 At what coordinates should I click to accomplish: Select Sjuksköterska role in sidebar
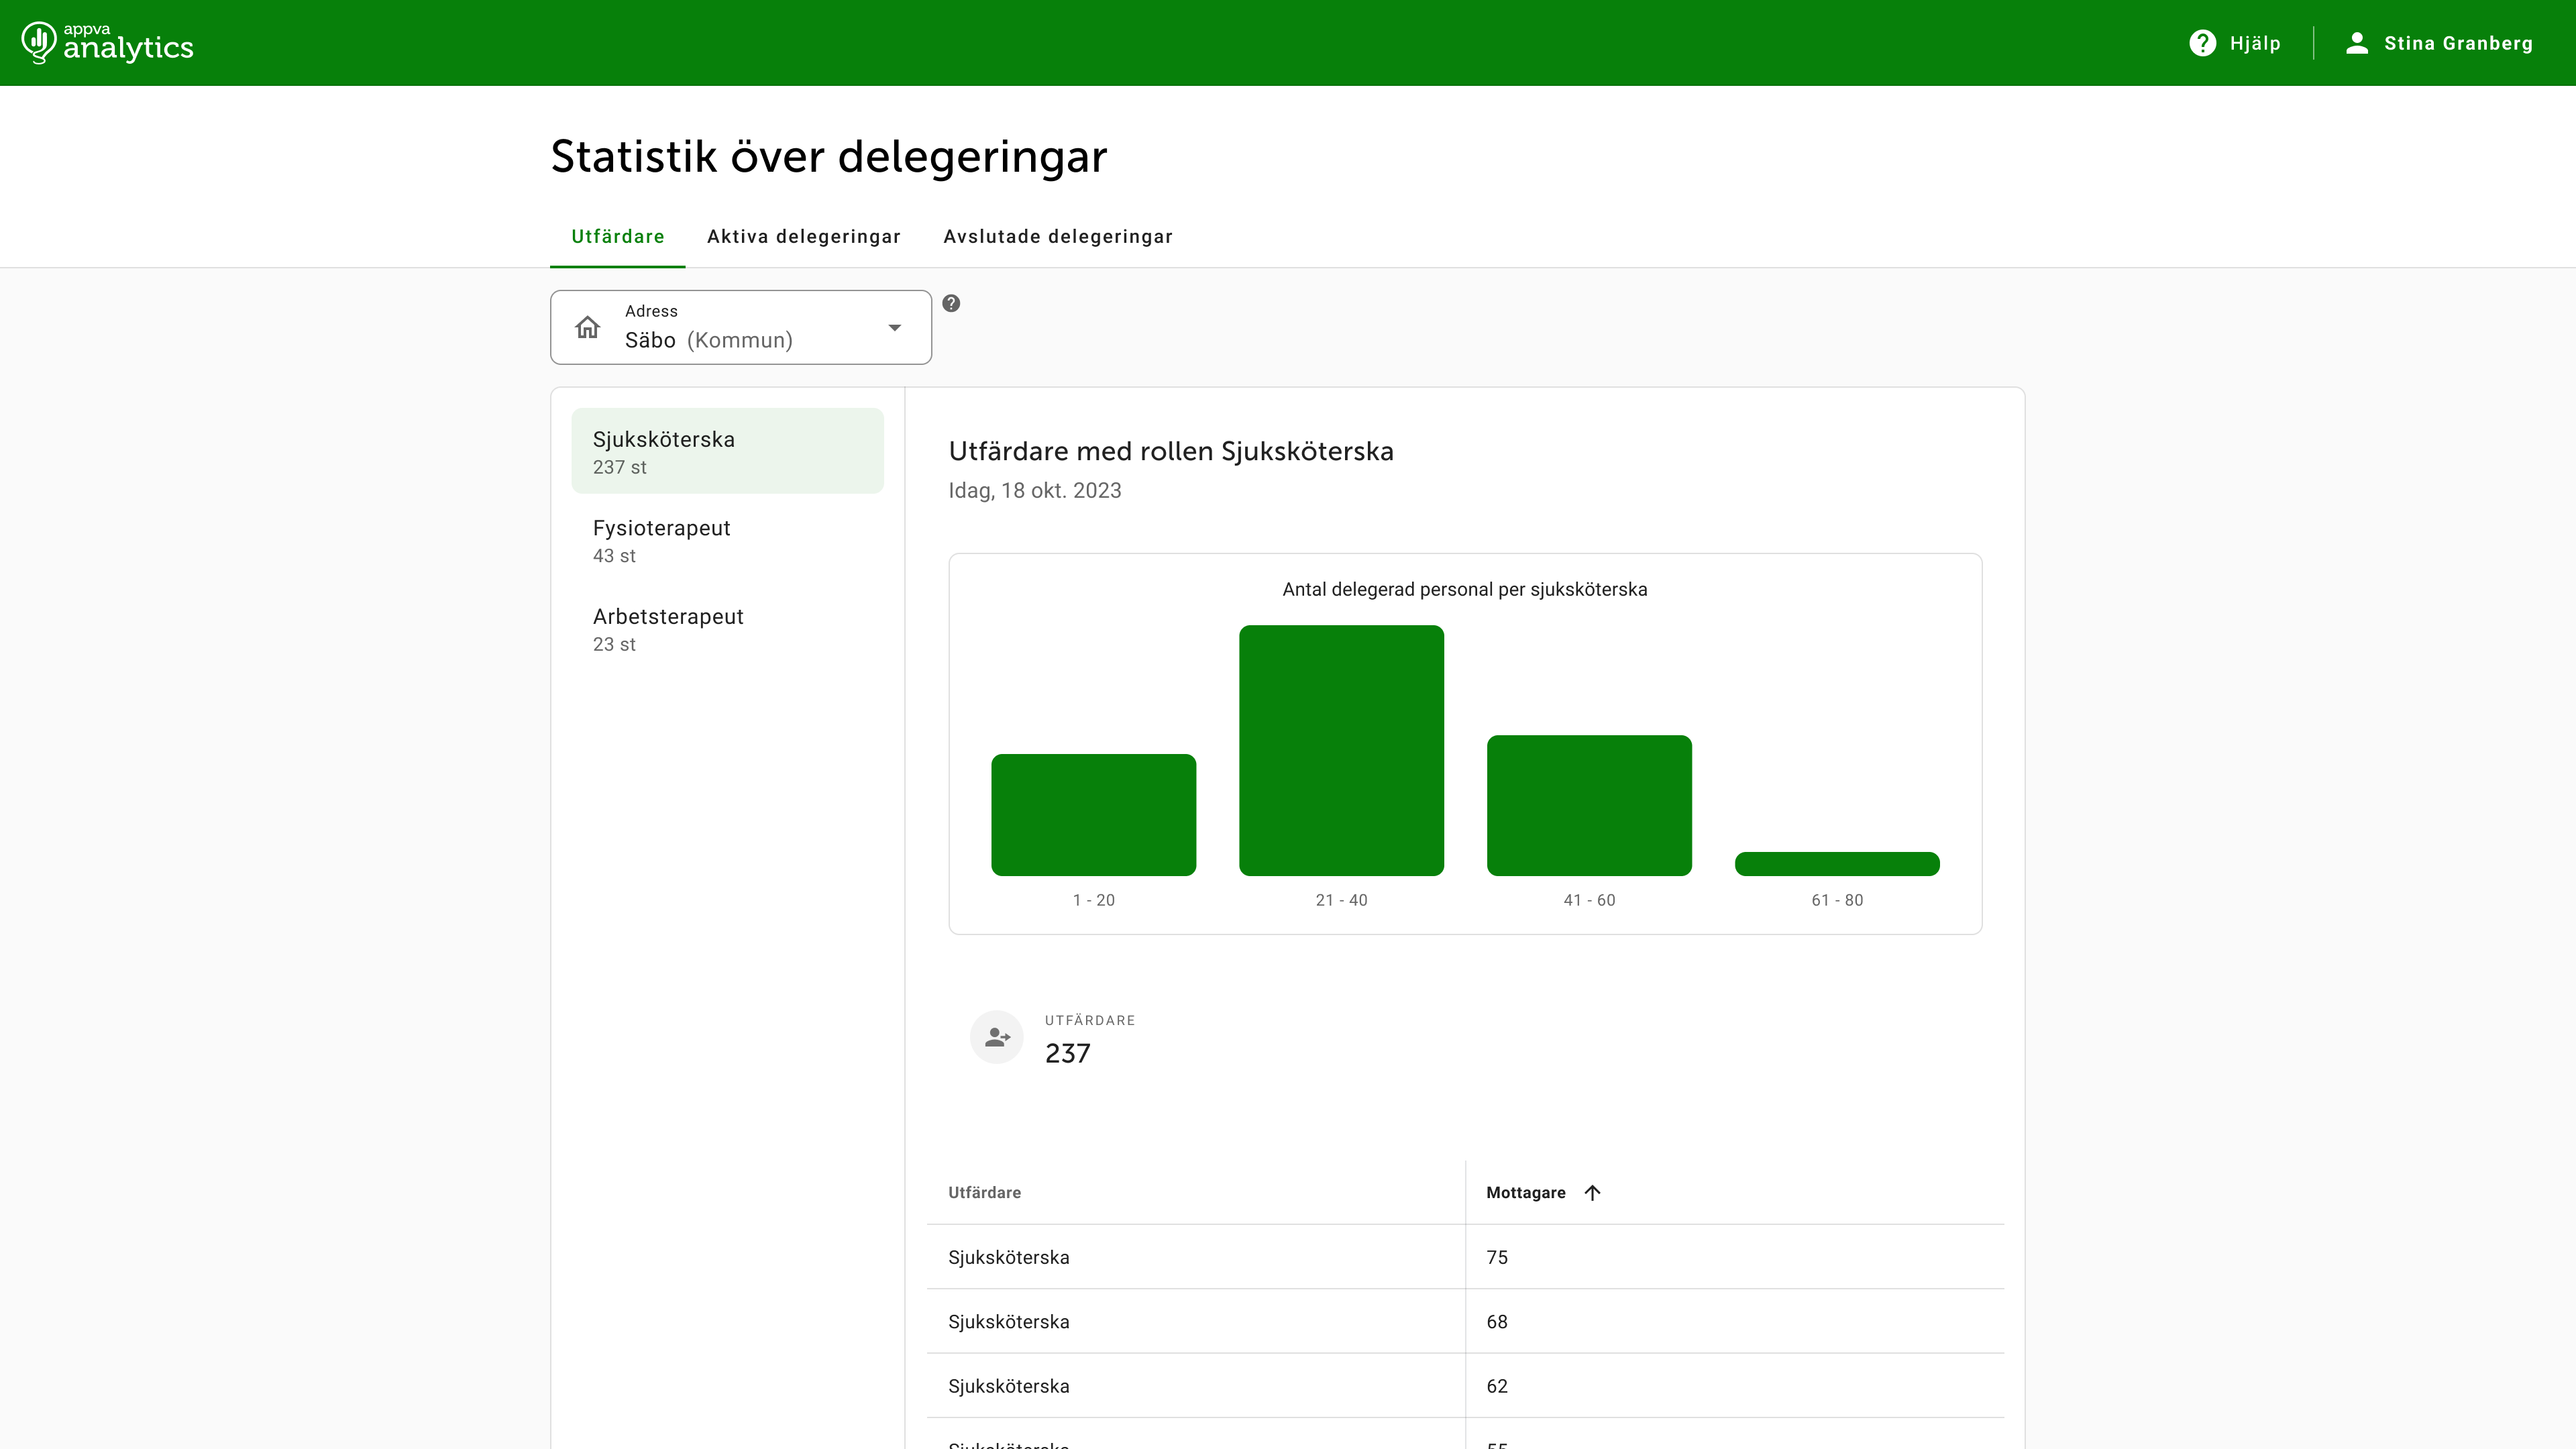pos(727,451)
